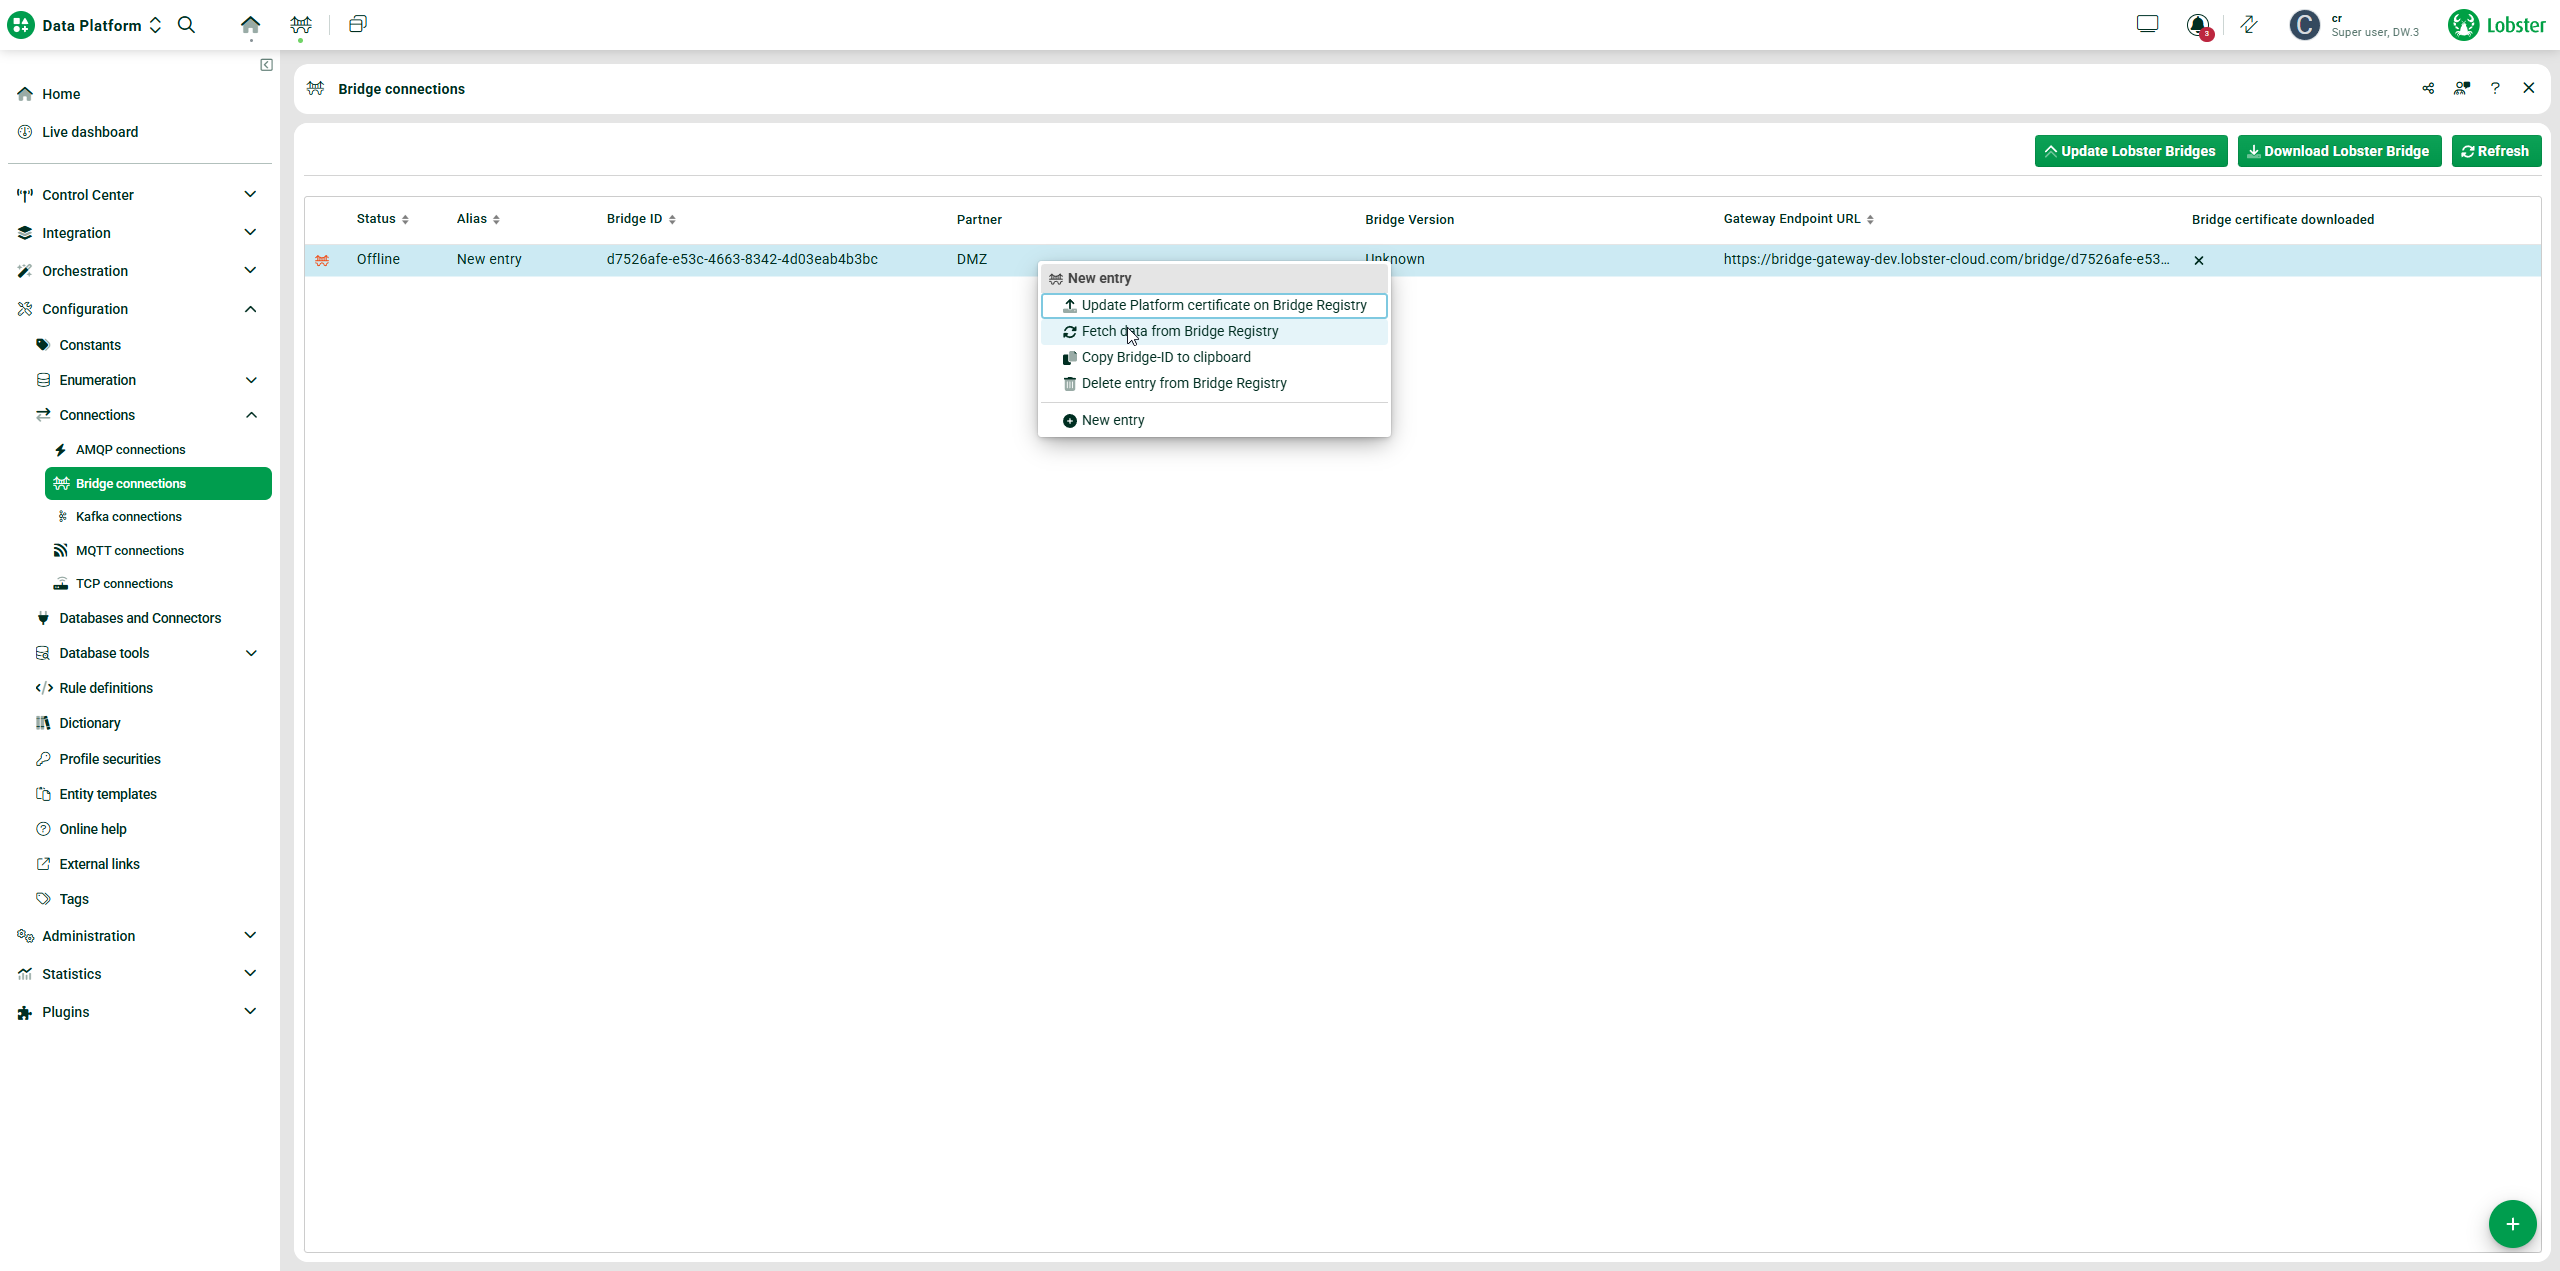Image resolution: width=2560 pixels, height=1271 pixels.
Task: Click the monitor screen icon in top bar
Action: click(x=2147, y=25)
